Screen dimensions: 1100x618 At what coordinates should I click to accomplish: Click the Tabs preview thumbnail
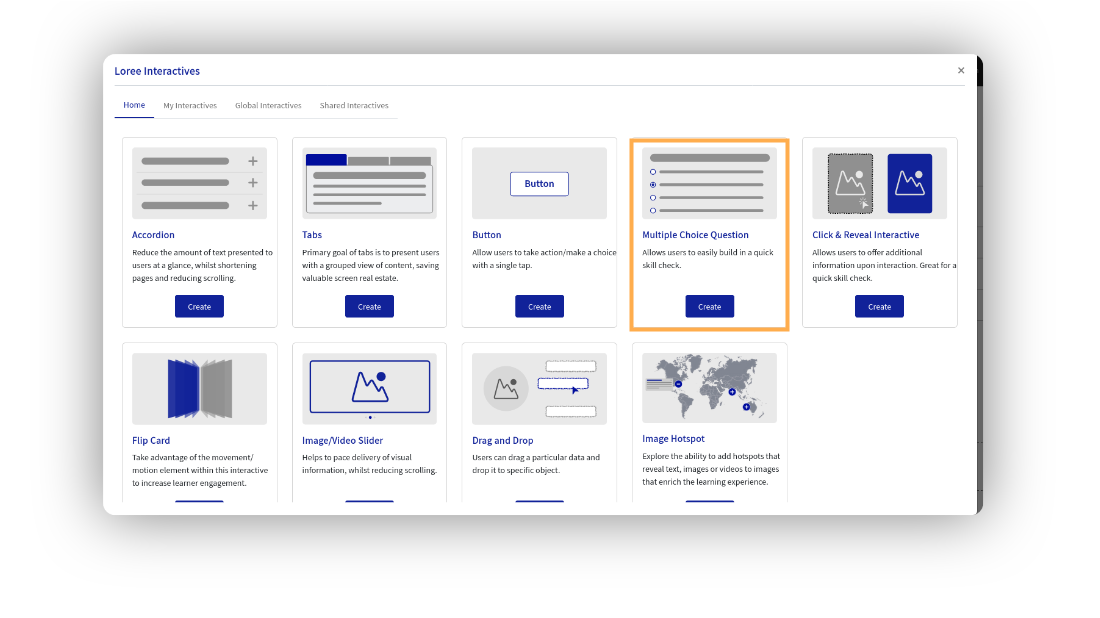coord(369,183)
